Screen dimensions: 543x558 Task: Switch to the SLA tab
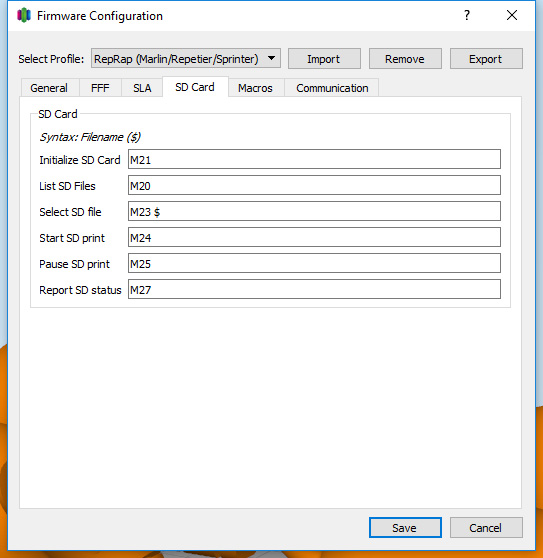[142, 88]
